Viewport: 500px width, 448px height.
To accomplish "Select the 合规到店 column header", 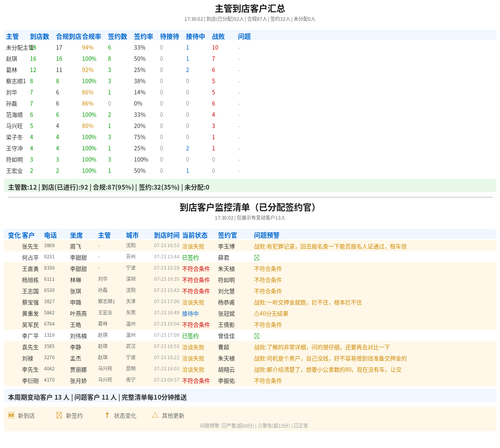I will (x=69, y=36).
